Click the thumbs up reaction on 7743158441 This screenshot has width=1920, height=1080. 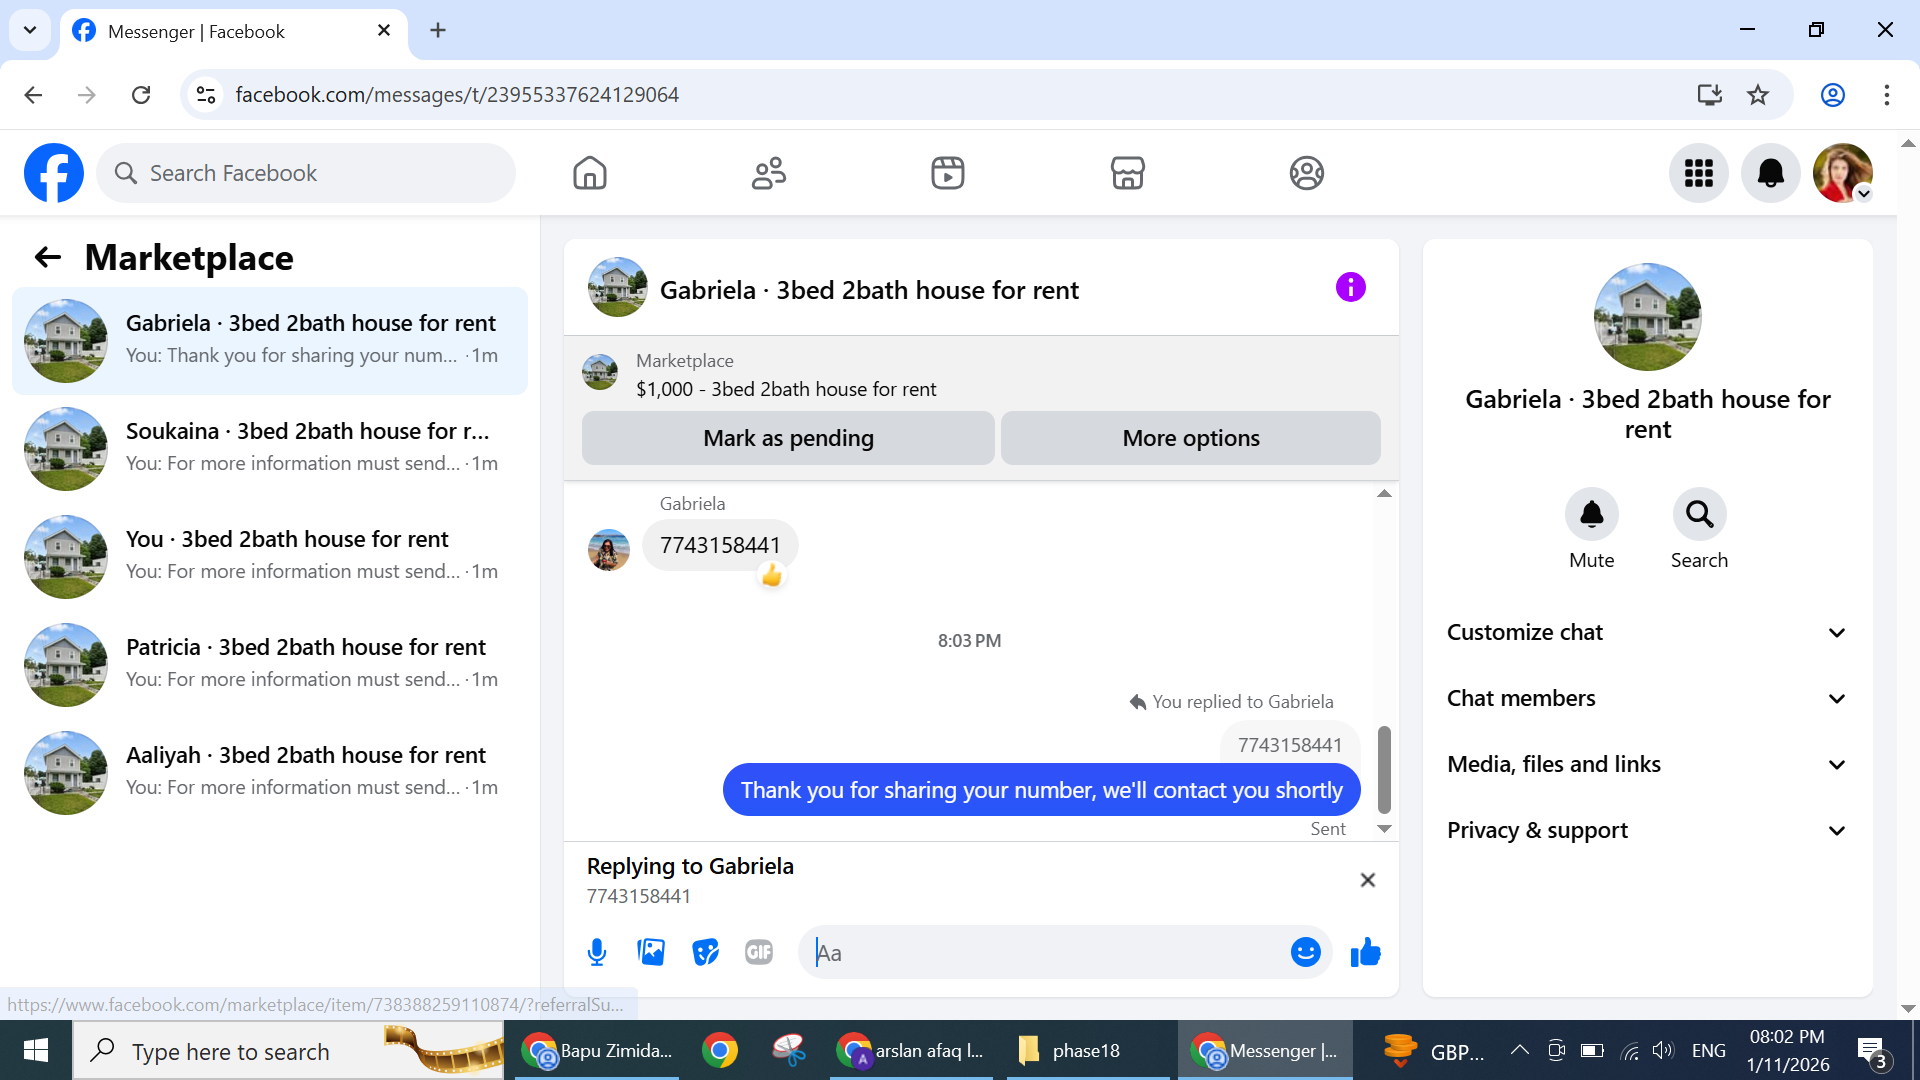pos(771,575)
